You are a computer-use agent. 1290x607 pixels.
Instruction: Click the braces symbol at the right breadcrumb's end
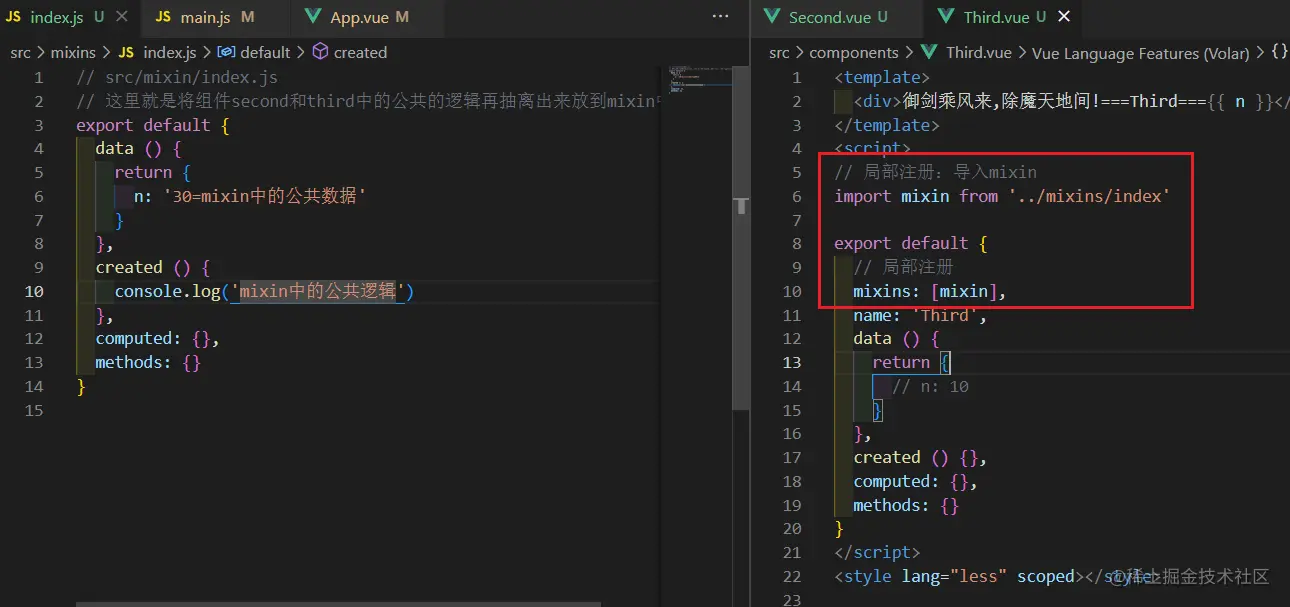coord(1279,53)
